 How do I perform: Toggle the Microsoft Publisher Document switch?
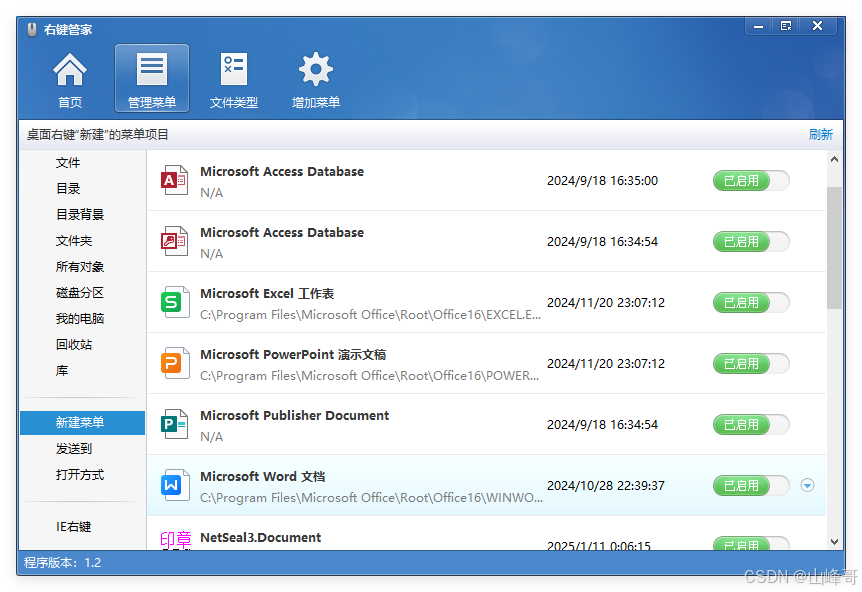[751, 424]
